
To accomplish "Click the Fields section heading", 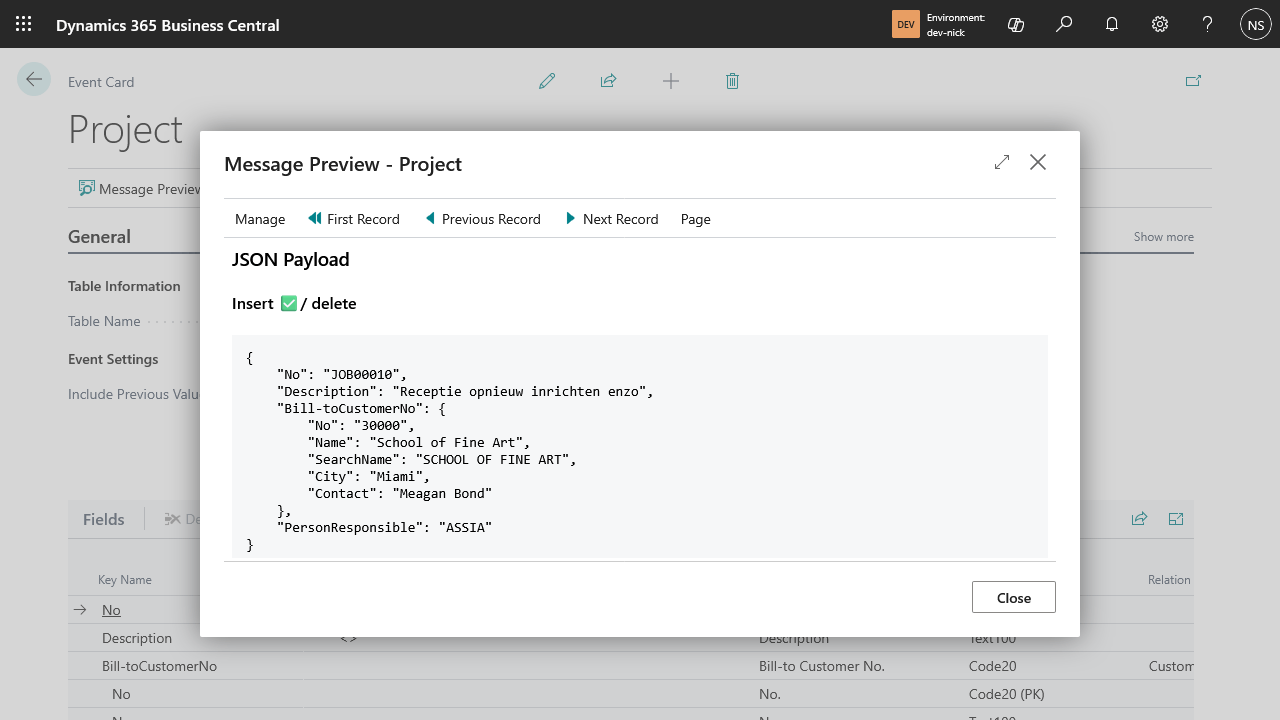I will click(x=104, y=519).
